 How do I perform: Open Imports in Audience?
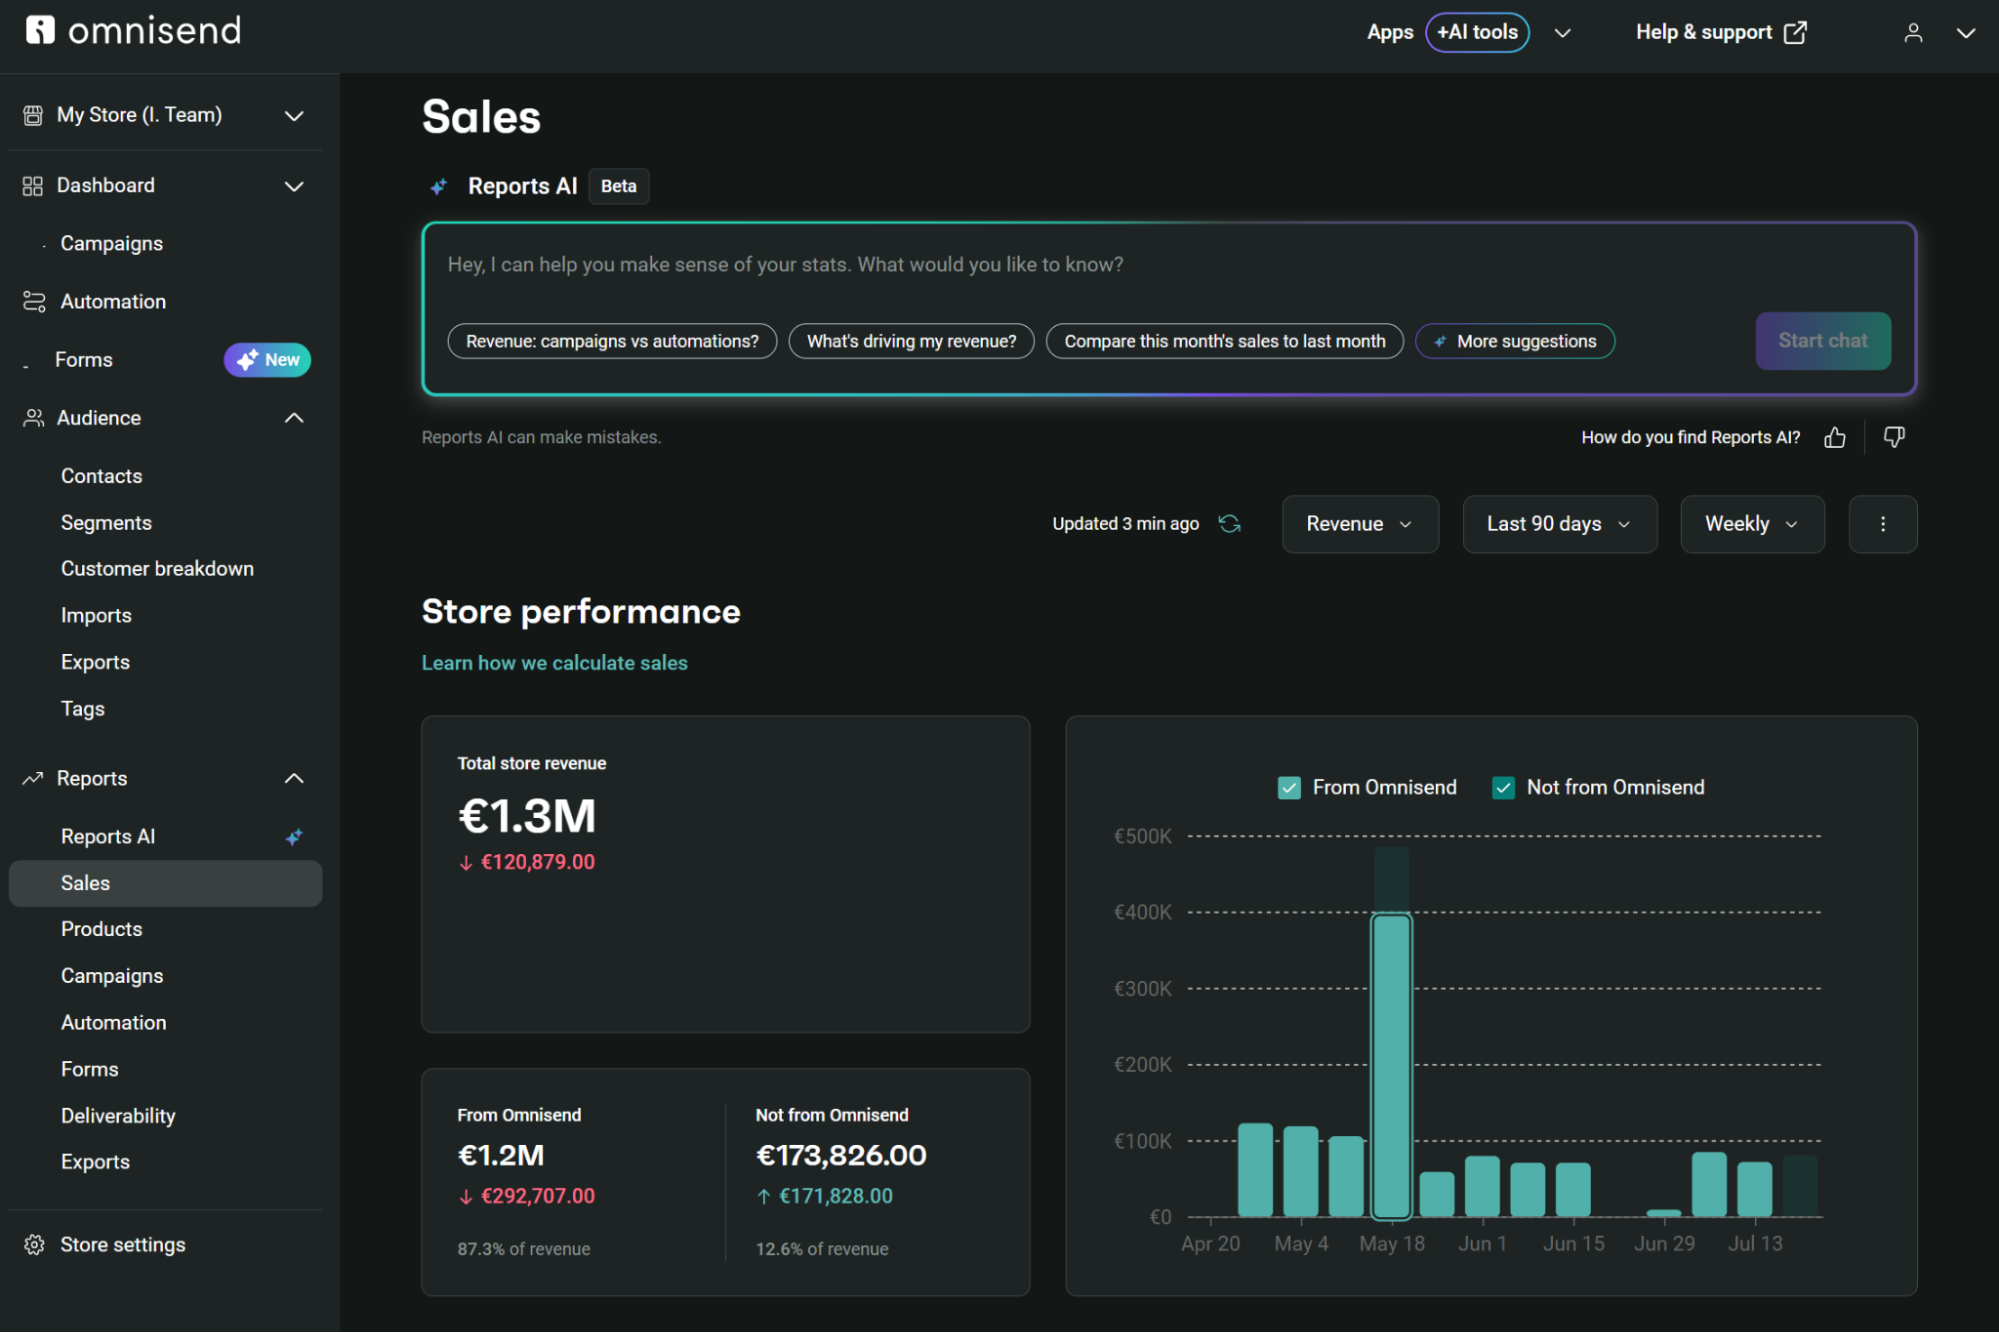(x=96, y=616)
